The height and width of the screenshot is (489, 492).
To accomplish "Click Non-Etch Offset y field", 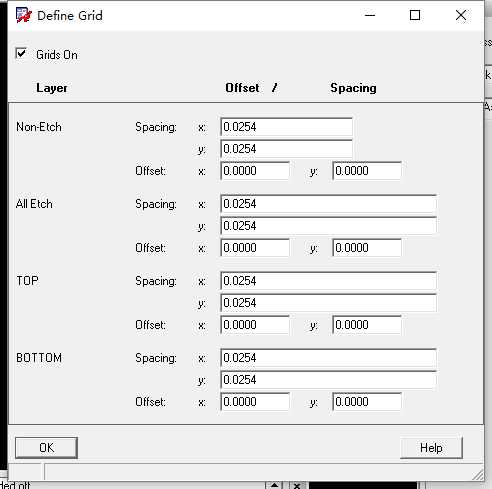I will click(367, 171).
